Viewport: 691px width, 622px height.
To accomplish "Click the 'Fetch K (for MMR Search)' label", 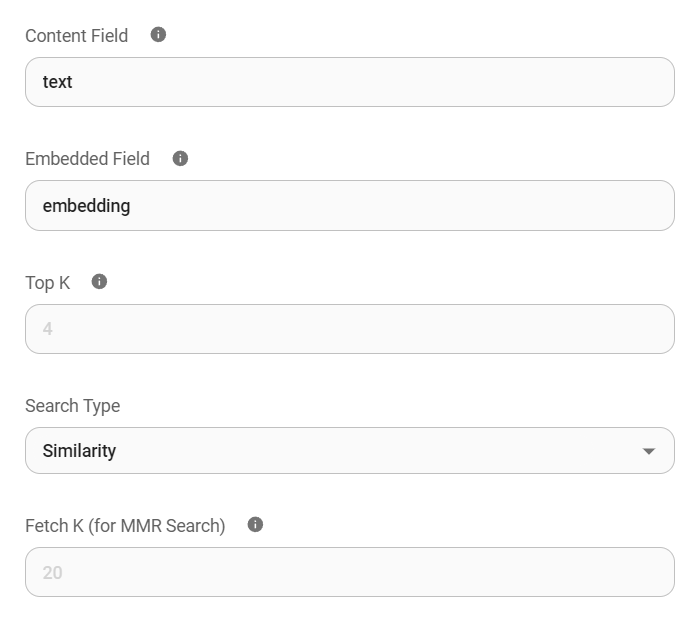I will point(125,526).
